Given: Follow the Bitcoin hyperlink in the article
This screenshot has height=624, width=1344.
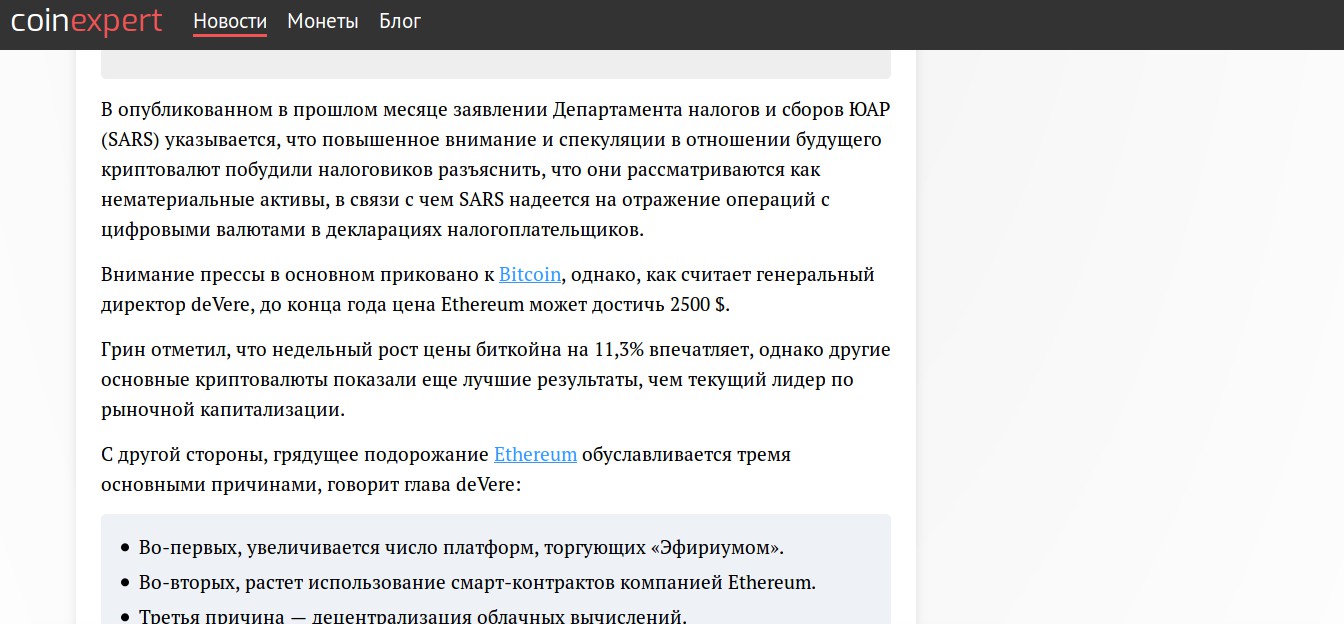Looking at the screenshot, I should click(x=531, y=275).
